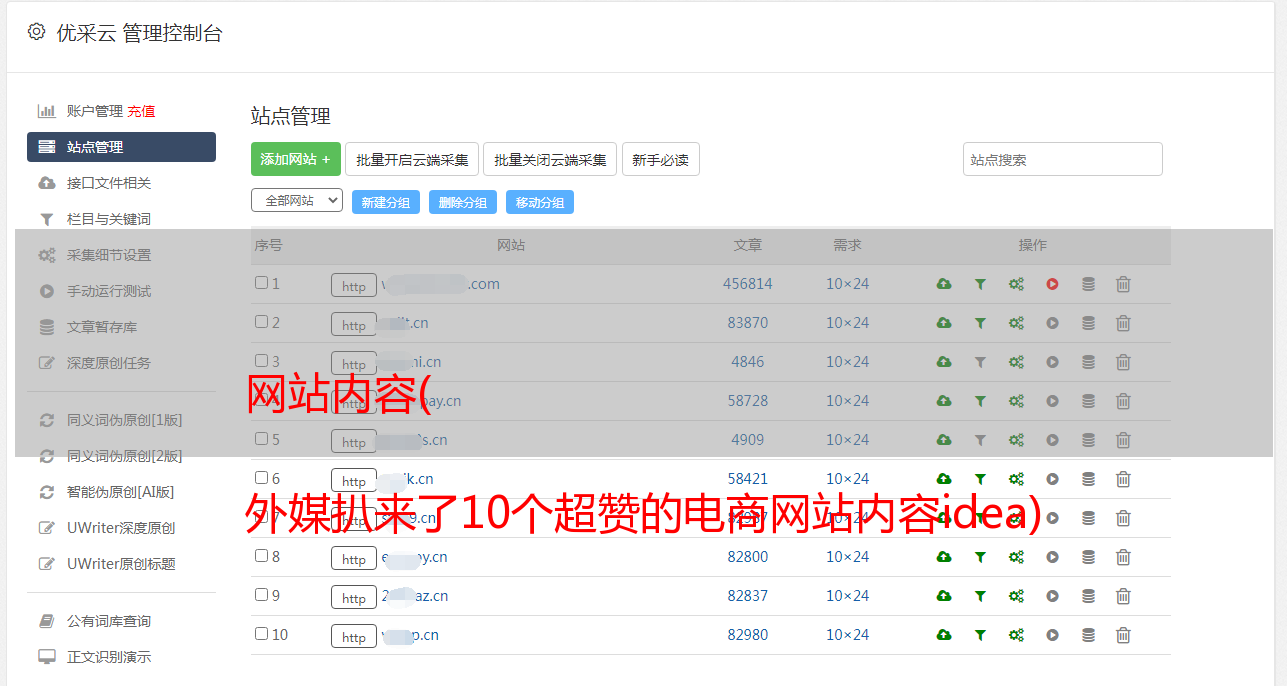Click cloud upload icon in row 4
Image resolution: width=1287 pixels, height=686 pixels.
point(944,401)
